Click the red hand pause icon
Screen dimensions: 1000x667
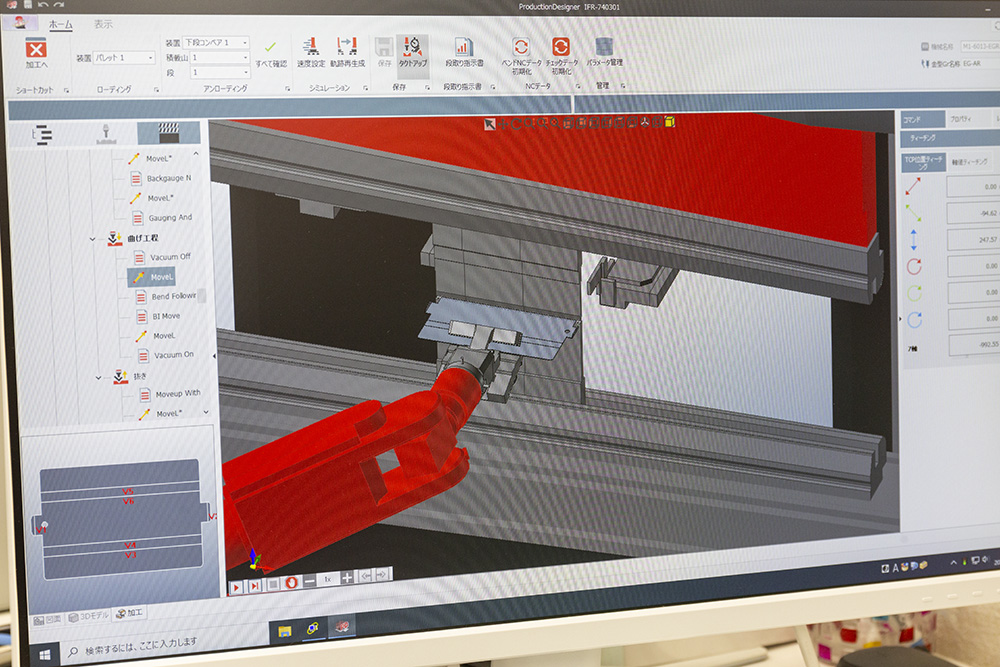291,582
